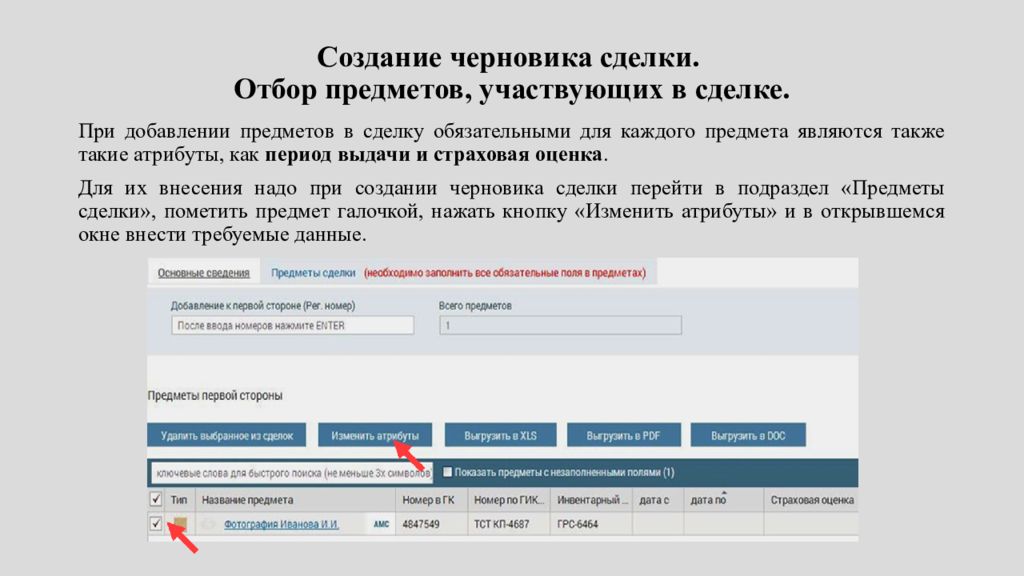The width and height of the screenshot is (1024, 576).
Task: Uncheck the Фотография Иванова И.И. row checkbox
Action: 155,523
